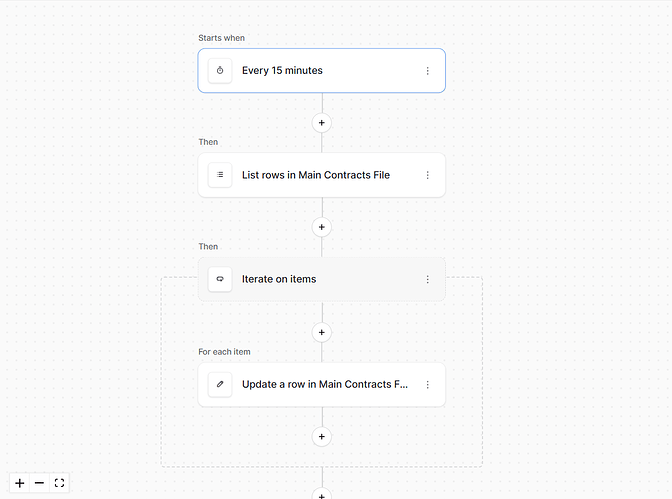Zoom in on the workflow canvas
The image size is (672, 499).
point(20,483)
